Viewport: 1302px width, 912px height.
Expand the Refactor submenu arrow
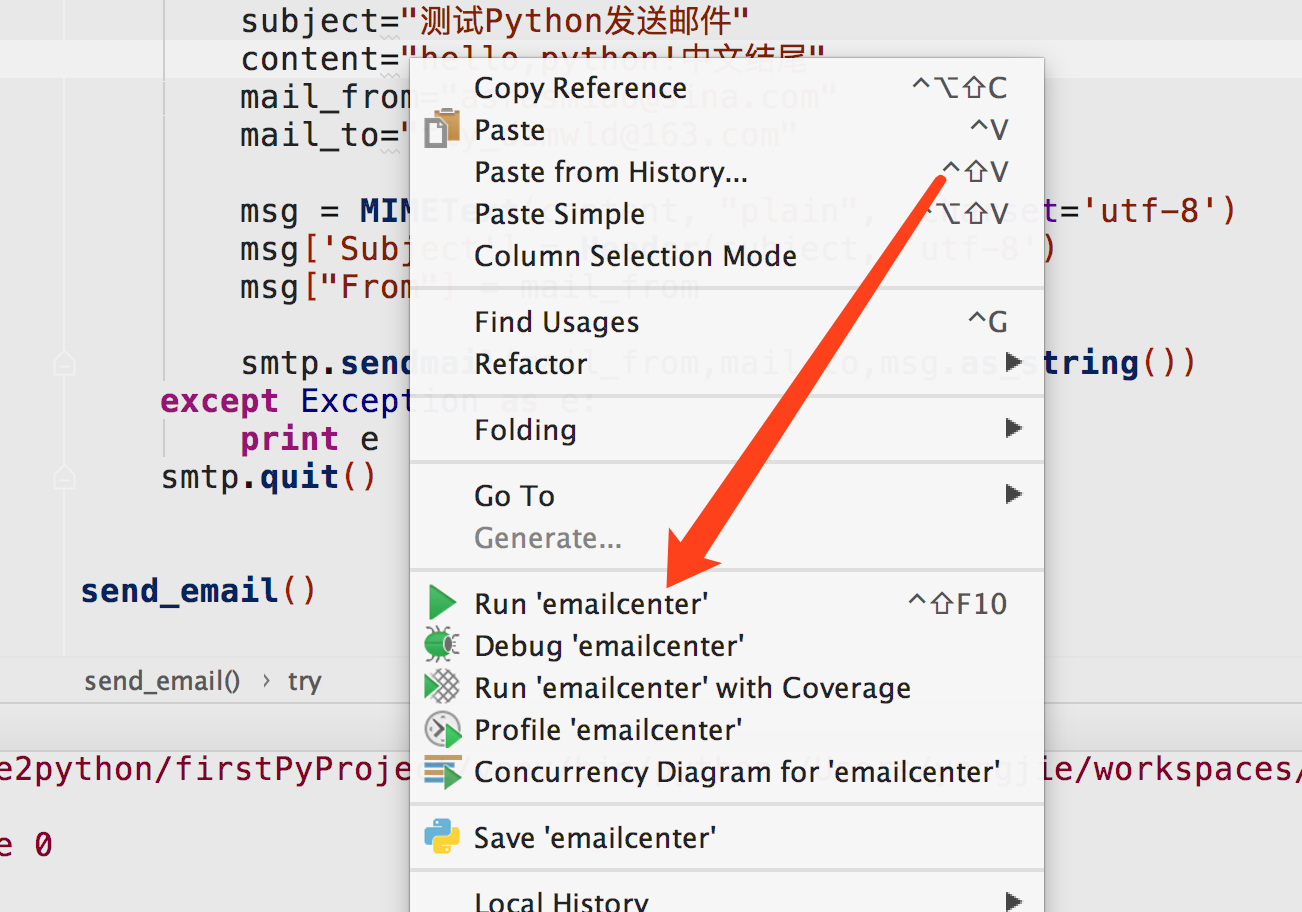tap(1014, 361)
